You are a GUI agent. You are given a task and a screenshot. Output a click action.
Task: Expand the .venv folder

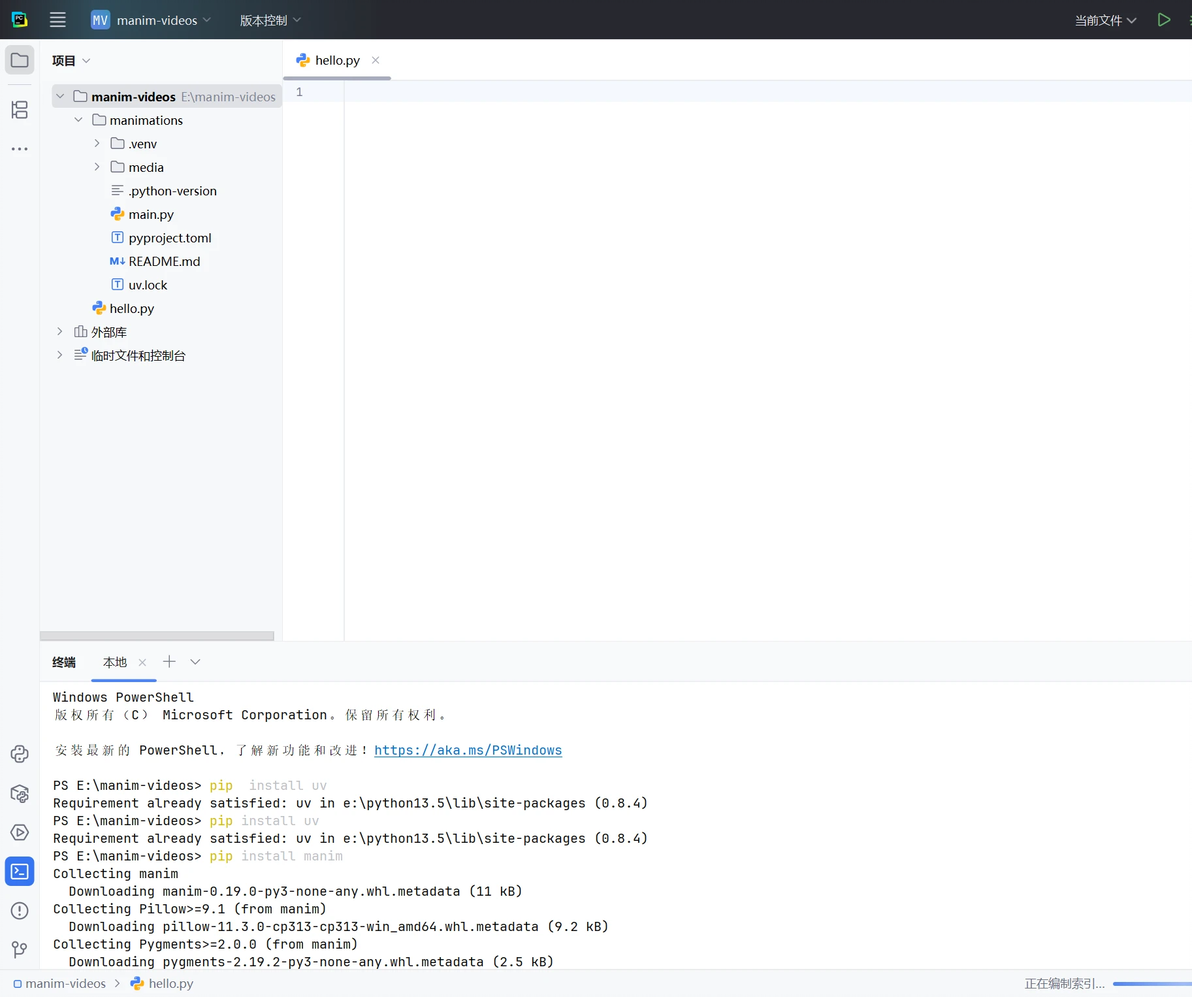[x=97, y=144]
